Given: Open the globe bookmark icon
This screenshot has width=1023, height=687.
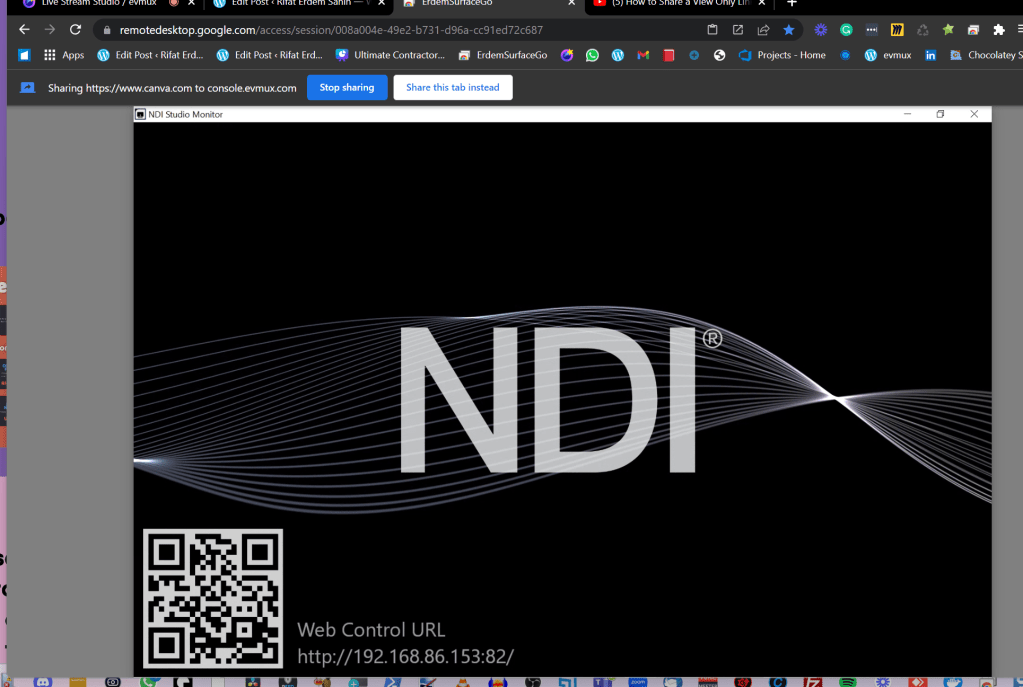Looking at the screenshot, I should coord(719,55).
